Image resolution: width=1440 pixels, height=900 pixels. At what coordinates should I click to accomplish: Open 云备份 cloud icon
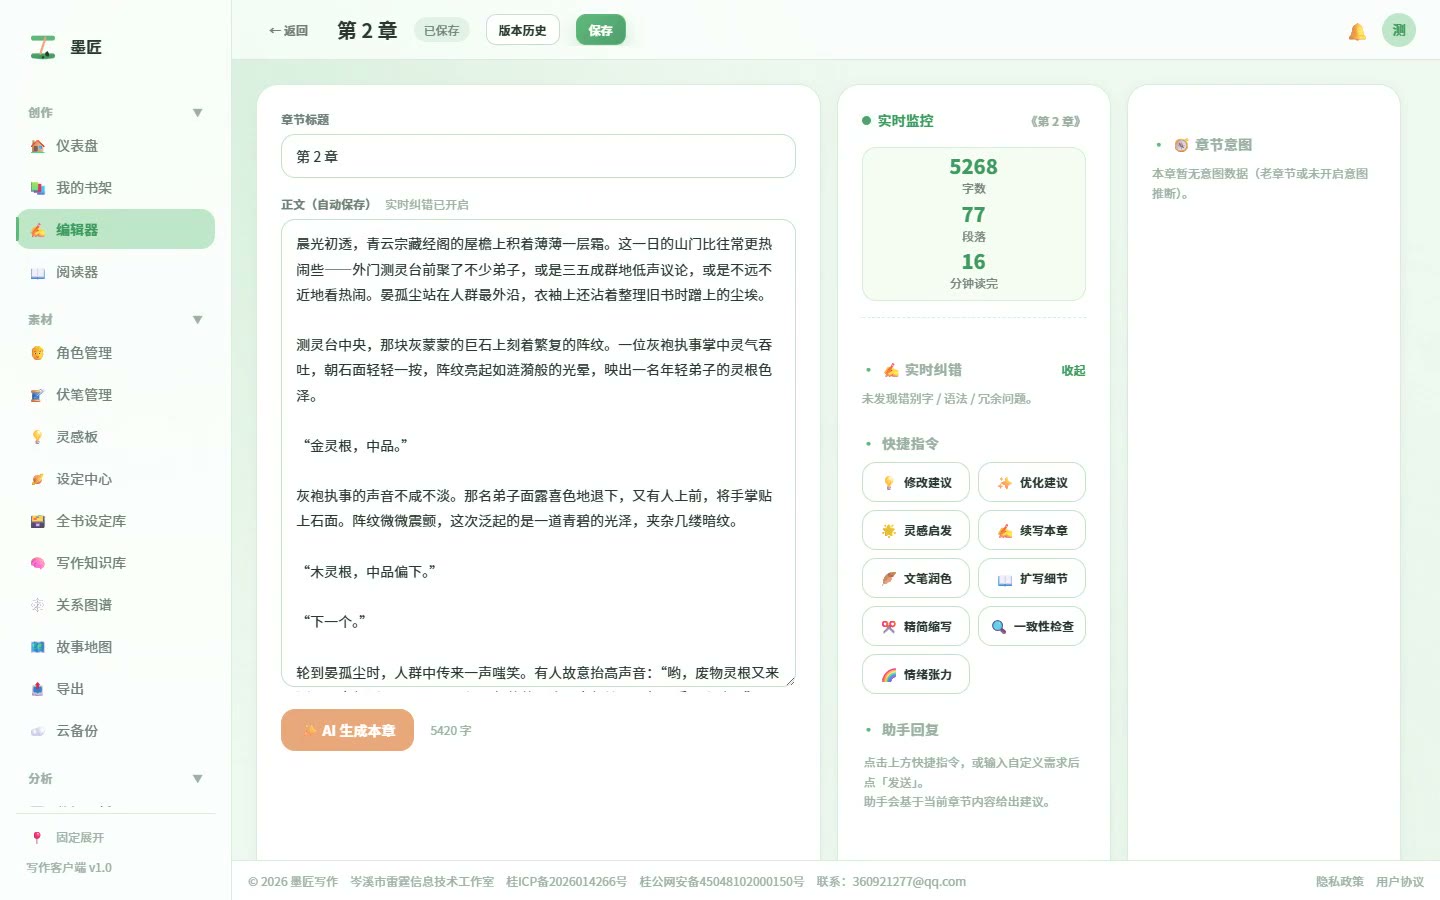(x=37, y=731)
